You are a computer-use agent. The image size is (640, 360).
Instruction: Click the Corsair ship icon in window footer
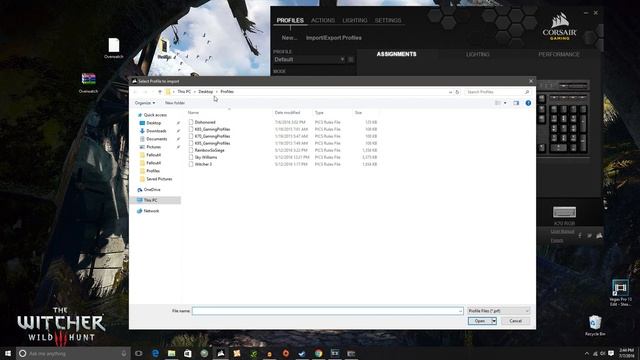click(599, 236)
